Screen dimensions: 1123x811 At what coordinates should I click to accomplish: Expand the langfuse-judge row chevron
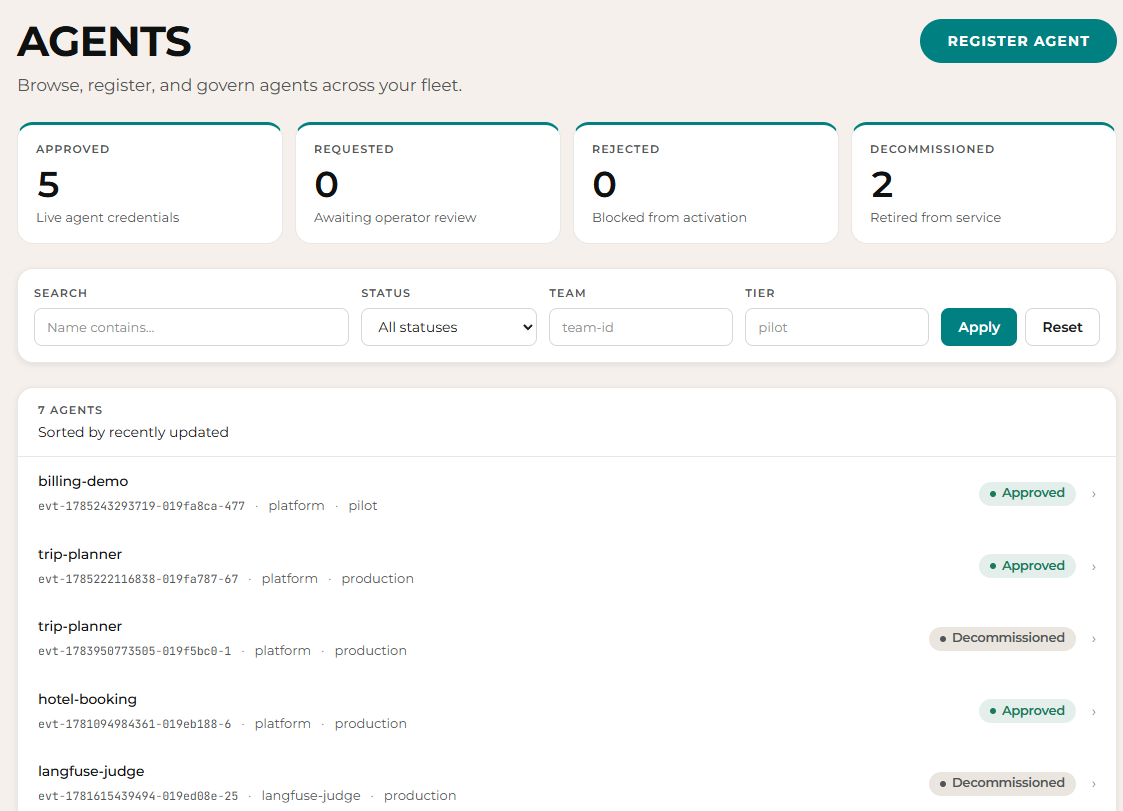coord(1094,784)
